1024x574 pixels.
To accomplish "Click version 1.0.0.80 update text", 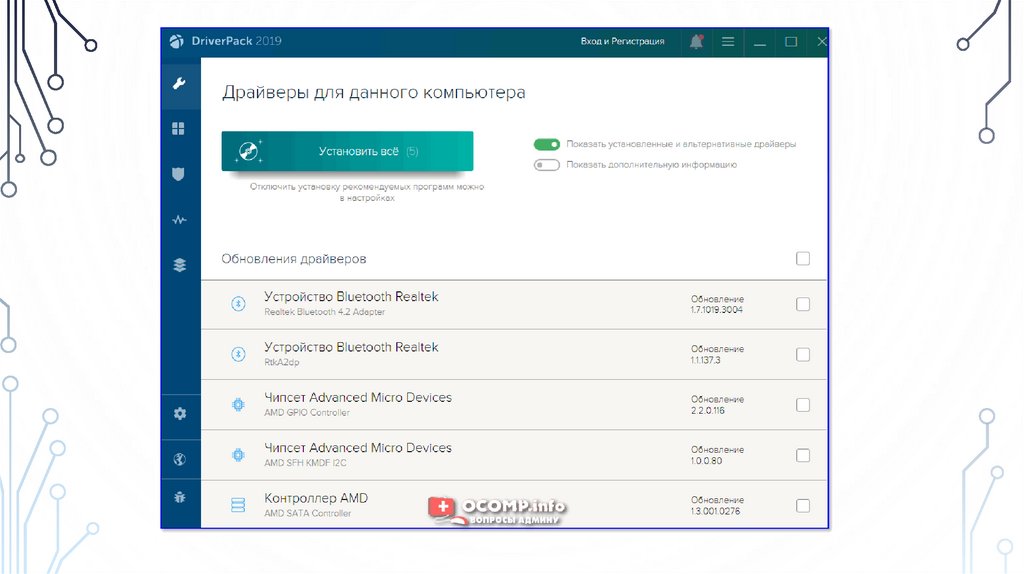I will 707,460.
